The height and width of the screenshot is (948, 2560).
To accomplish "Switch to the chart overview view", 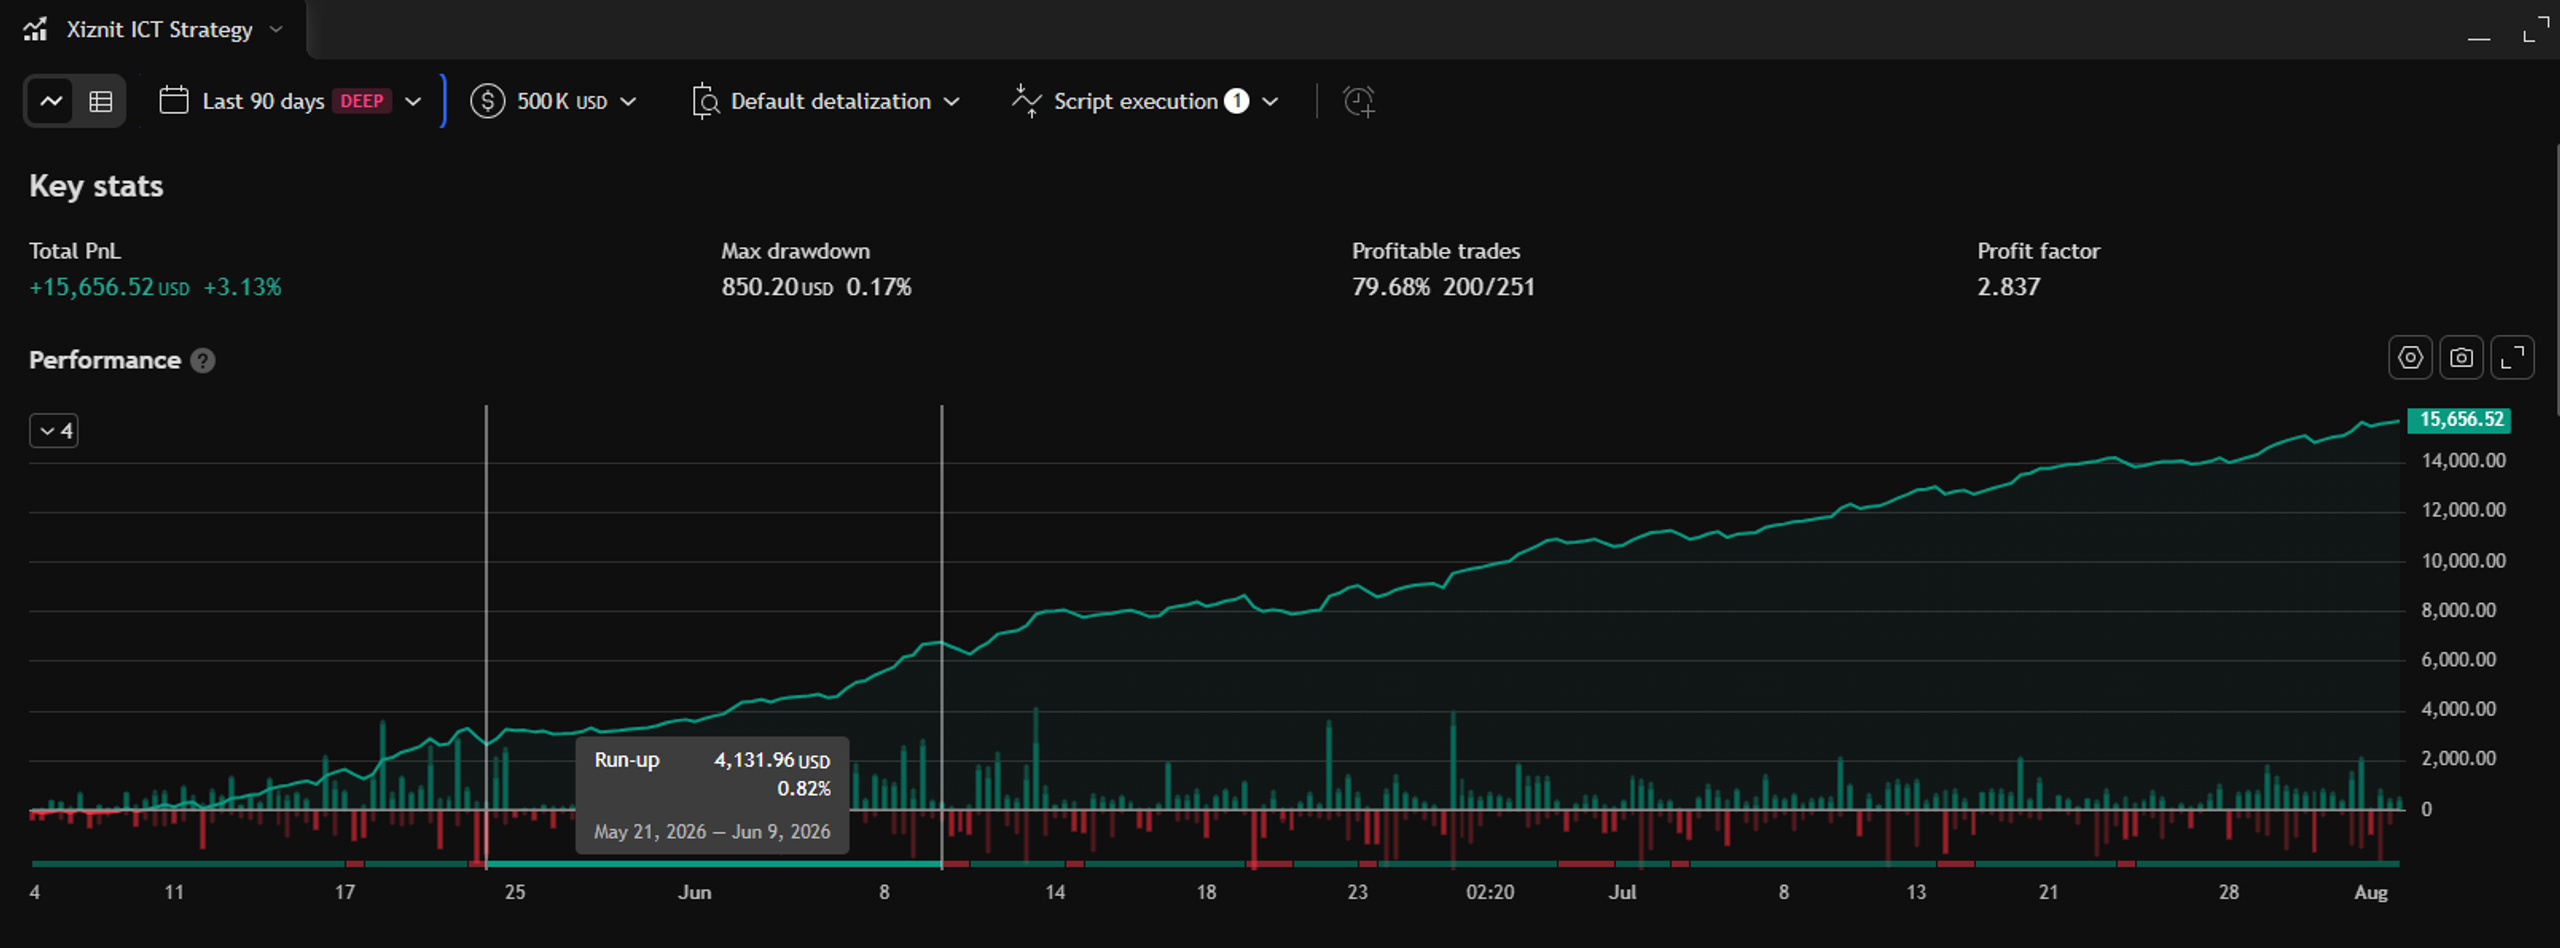I will point(51,101).
